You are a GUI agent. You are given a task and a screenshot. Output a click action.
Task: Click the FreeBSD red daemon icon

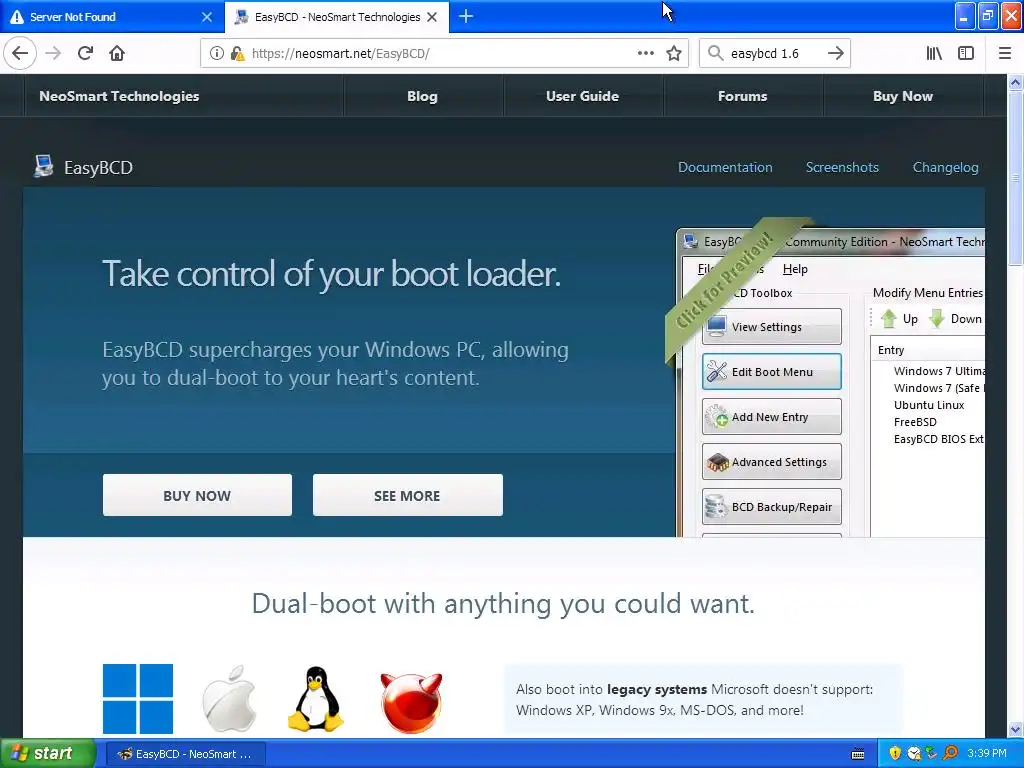click(411, 703)
